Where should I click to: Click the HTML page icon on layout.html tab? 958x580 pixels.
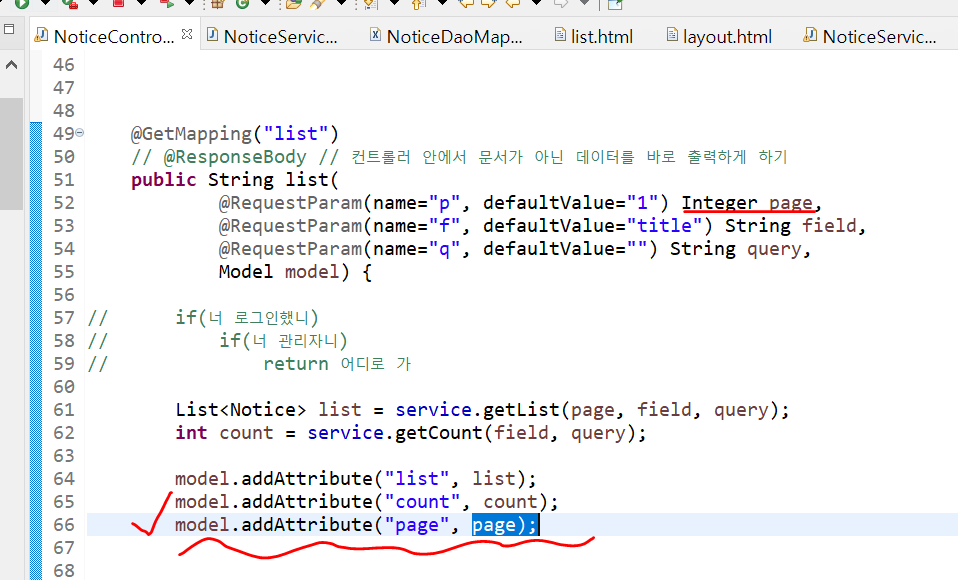point(671,35)
